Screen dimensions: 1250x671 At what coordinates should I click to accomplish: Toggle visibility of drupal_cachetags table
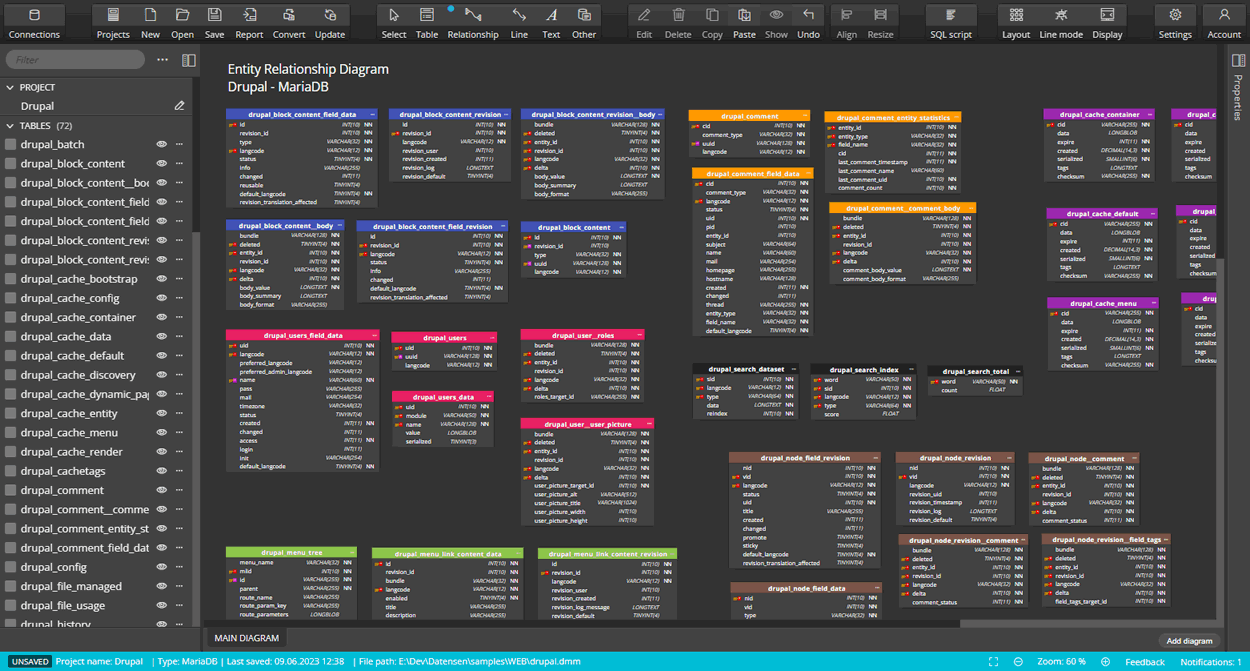162,471
